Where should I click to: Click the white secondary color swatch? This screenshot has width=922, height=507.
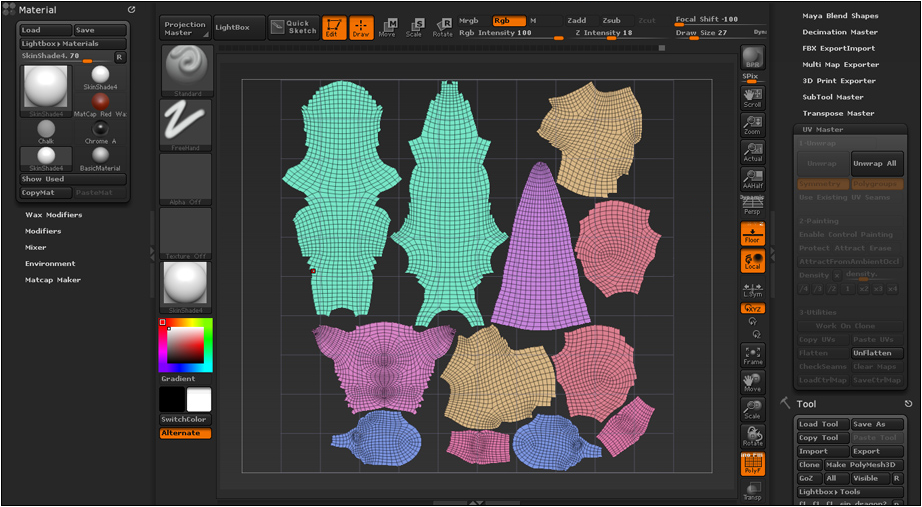click(199, 399)
